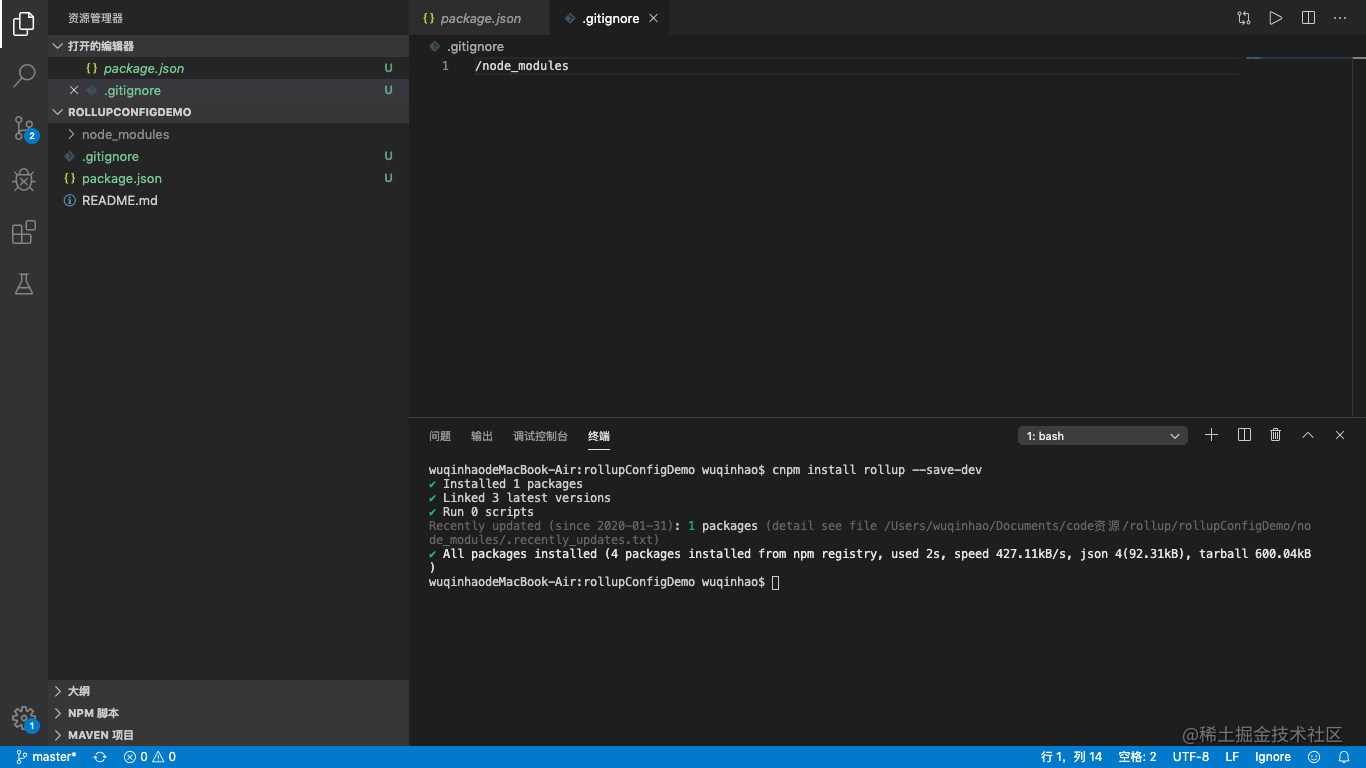Click the /node_modules text in editor
Image resolution: width=1366 pixels, height=768 pixels.
(x=522, y=66)
